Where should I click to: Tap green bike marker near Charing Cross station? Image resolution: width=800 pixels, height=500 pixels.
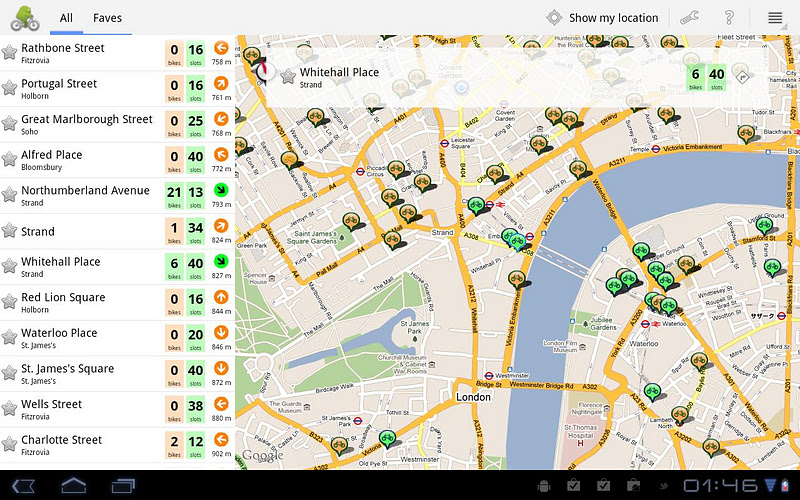click(476, 206)
